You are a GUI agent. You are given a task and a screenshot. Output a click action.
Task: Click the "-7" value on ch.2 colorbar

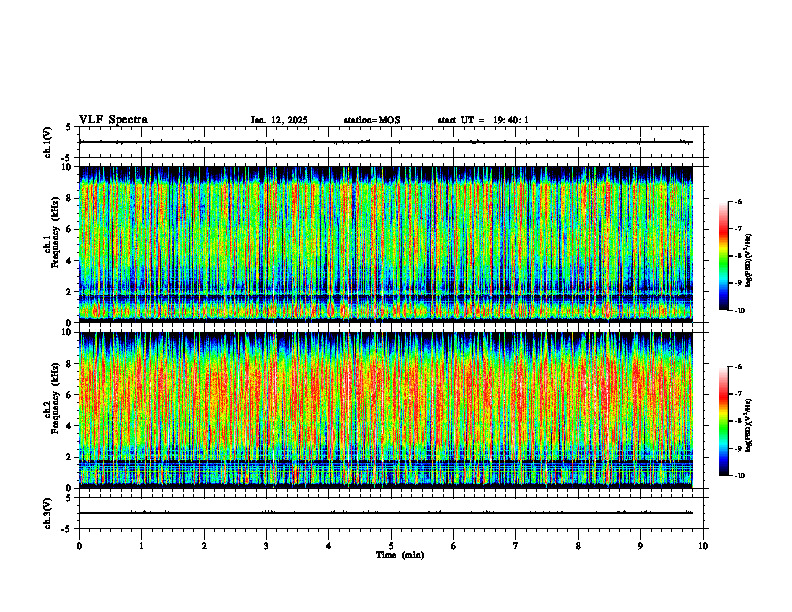click(x=738, y=394)
